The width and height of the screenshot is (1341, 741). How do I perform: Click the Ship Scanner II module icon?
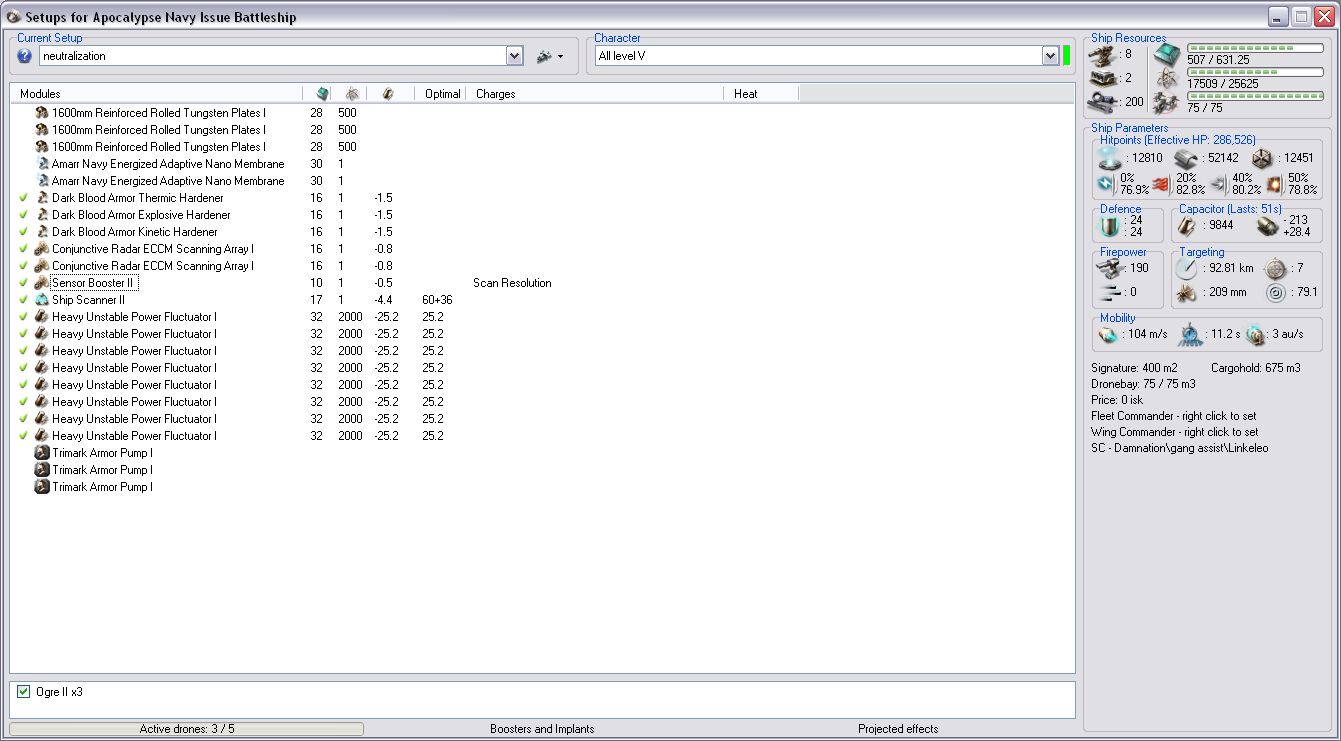[42, 300]
